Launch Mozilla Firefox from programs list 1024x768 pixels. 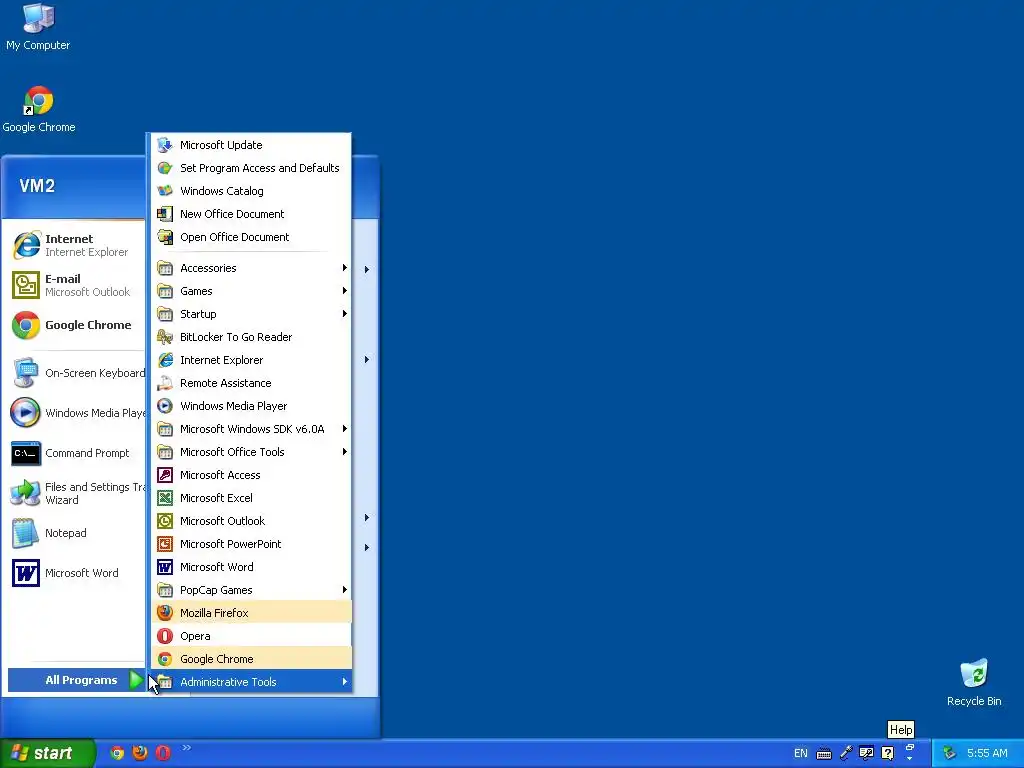pos(251,613)
